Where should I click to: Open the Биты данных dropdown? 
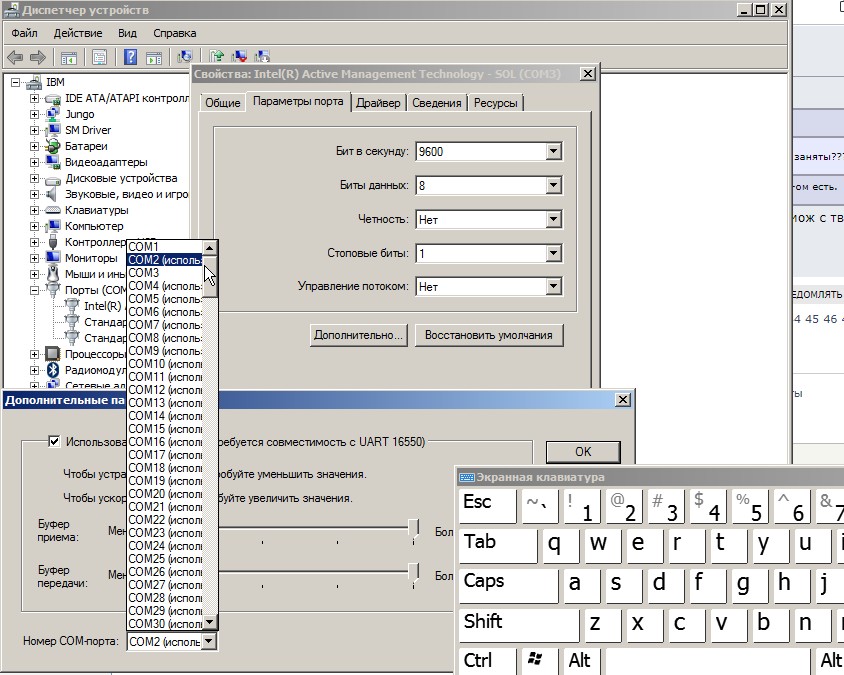[x=553, y=185]
